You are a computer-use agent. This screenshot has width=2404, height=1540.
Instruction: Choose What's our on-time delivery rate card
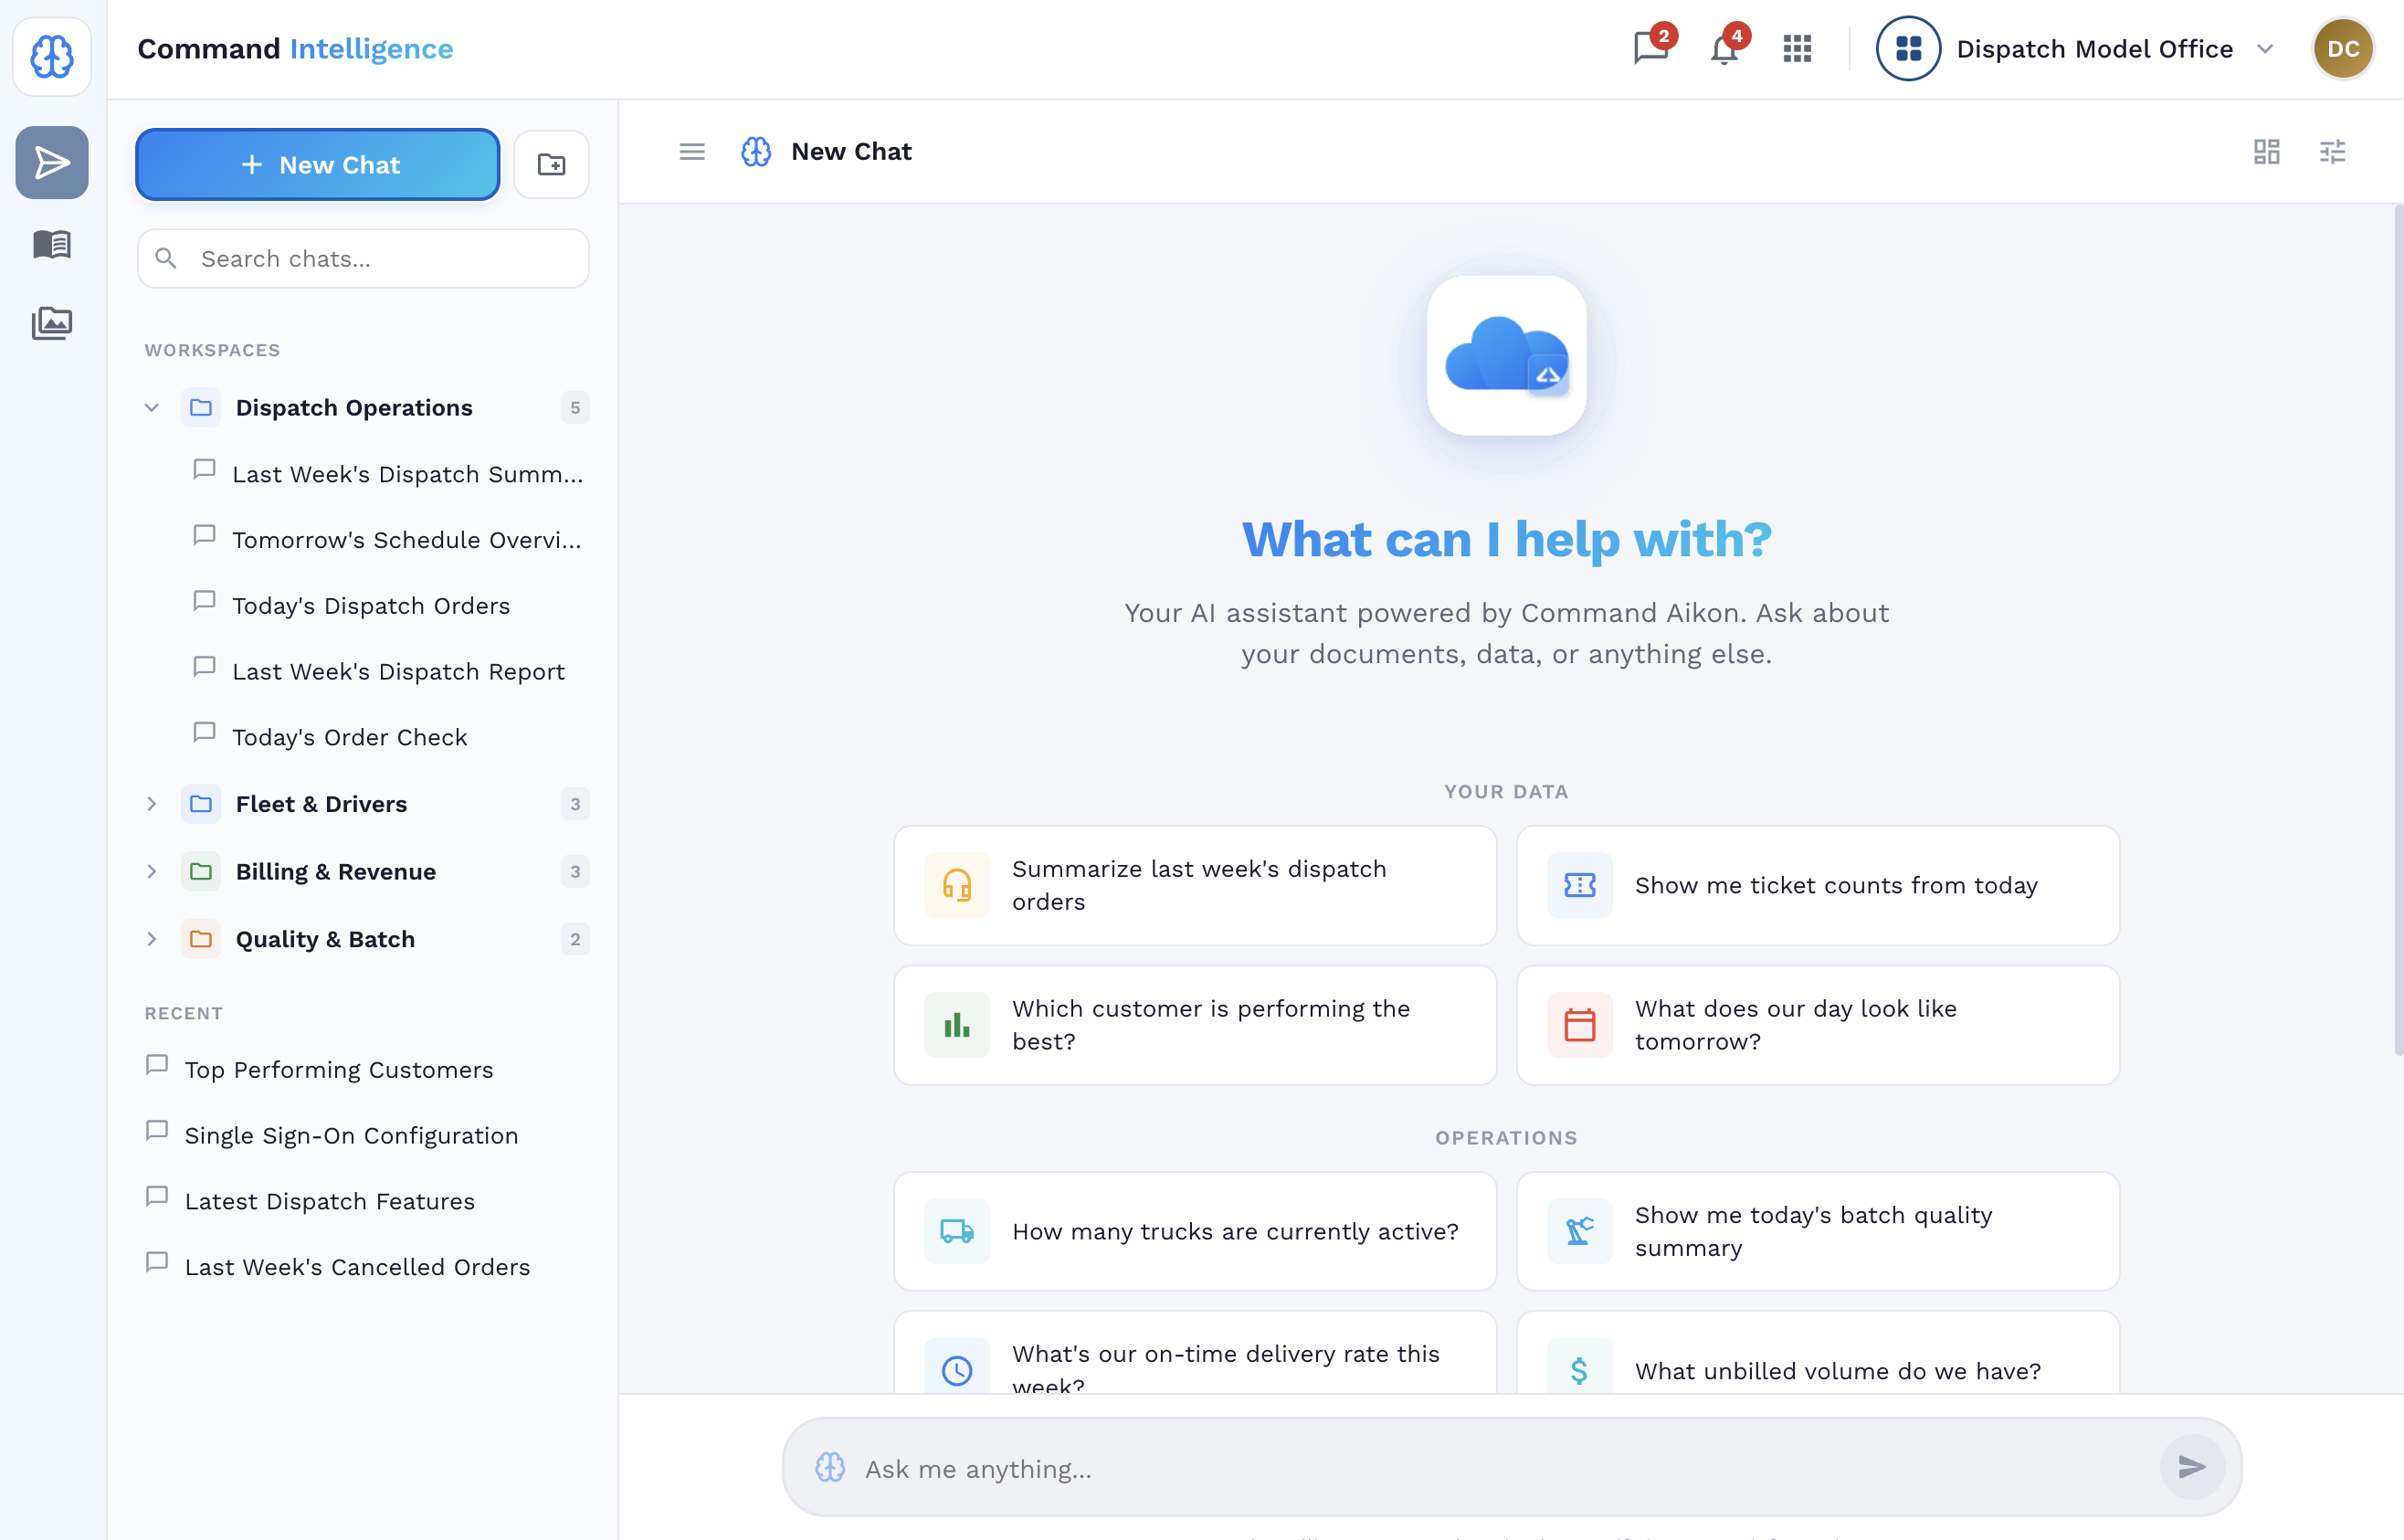[x=1195, y=1353]
